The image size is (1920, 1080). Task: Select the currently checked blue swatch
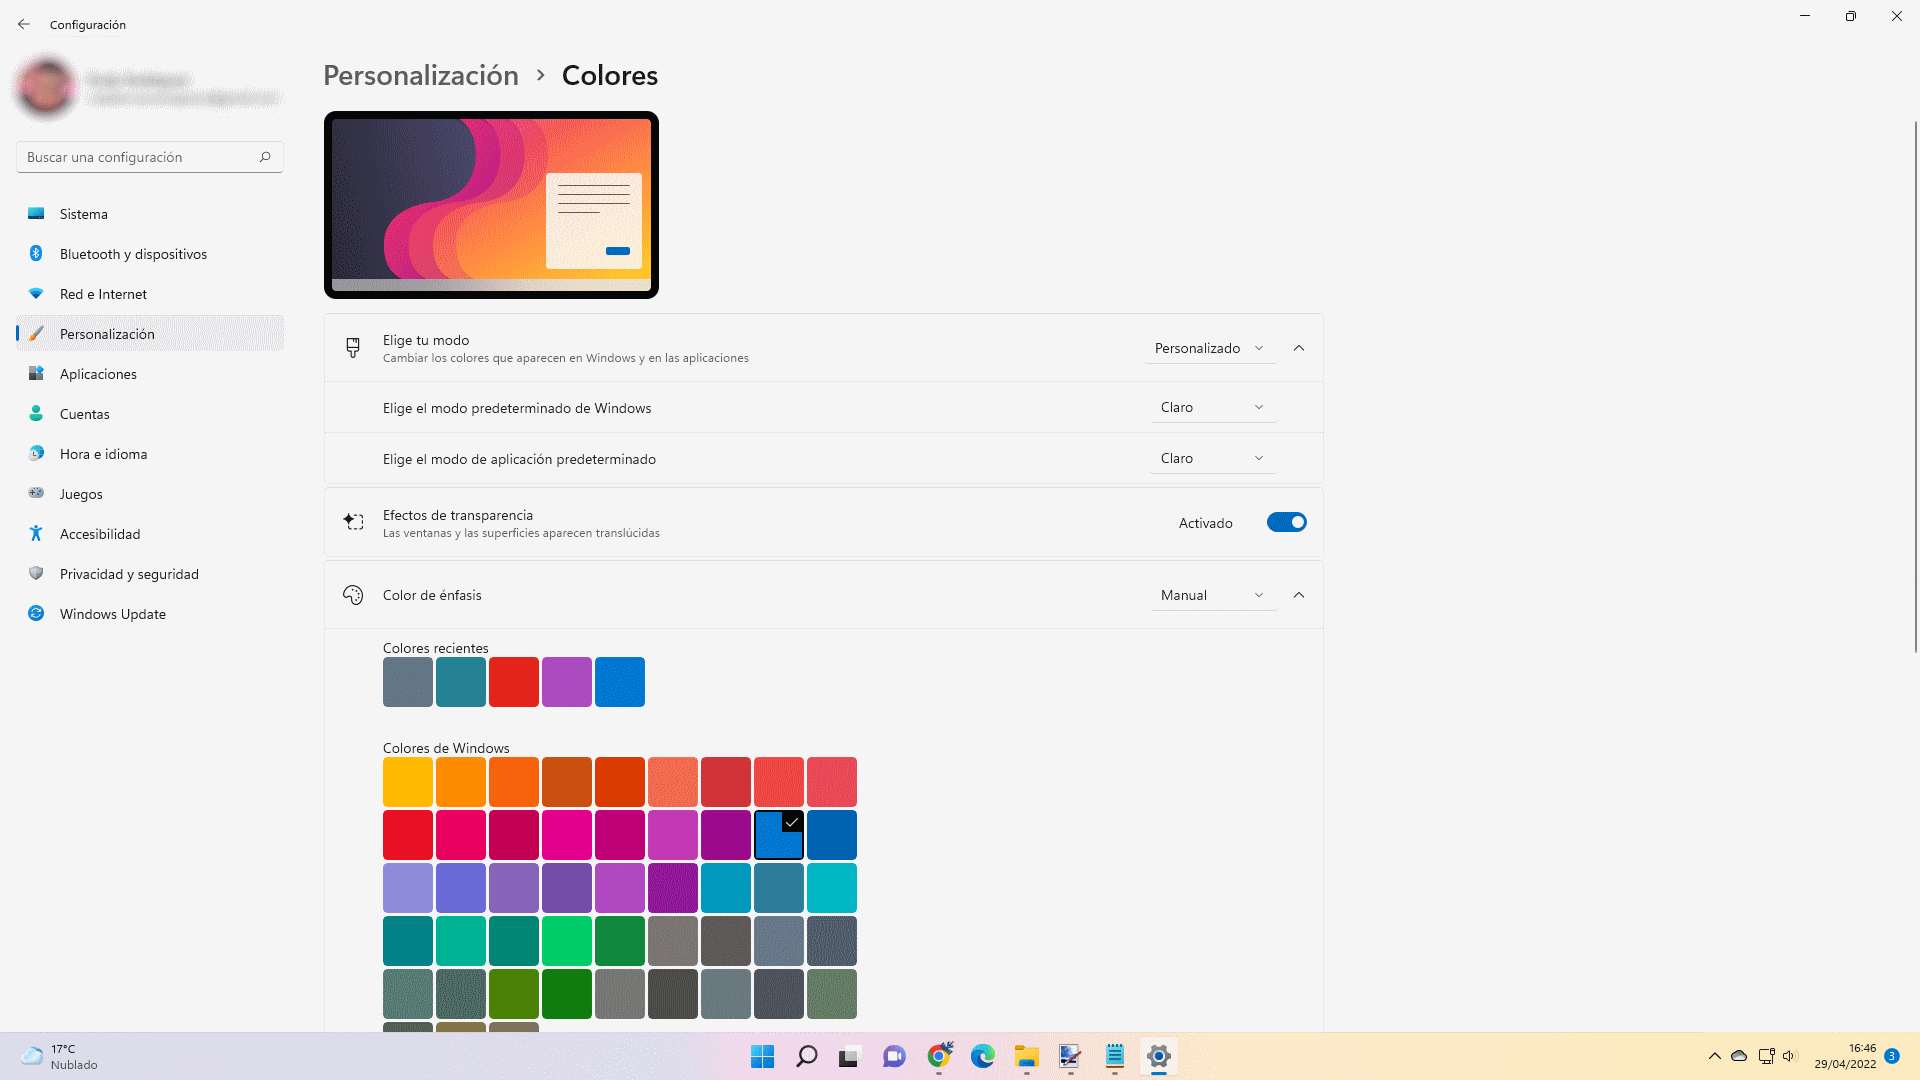[x=779, y=835]
